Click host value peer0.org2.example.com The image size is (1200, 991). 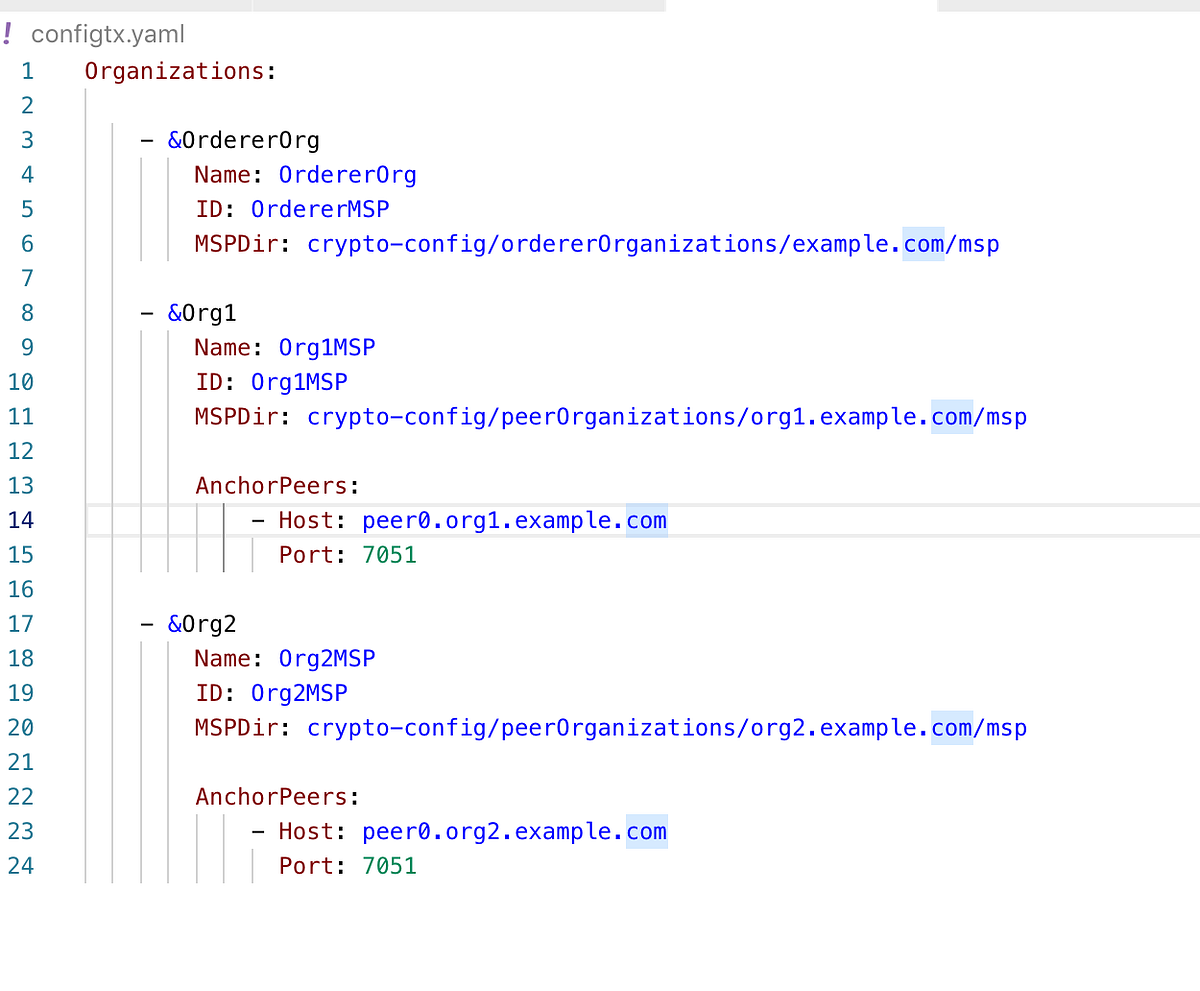click(x=514, y=831)
